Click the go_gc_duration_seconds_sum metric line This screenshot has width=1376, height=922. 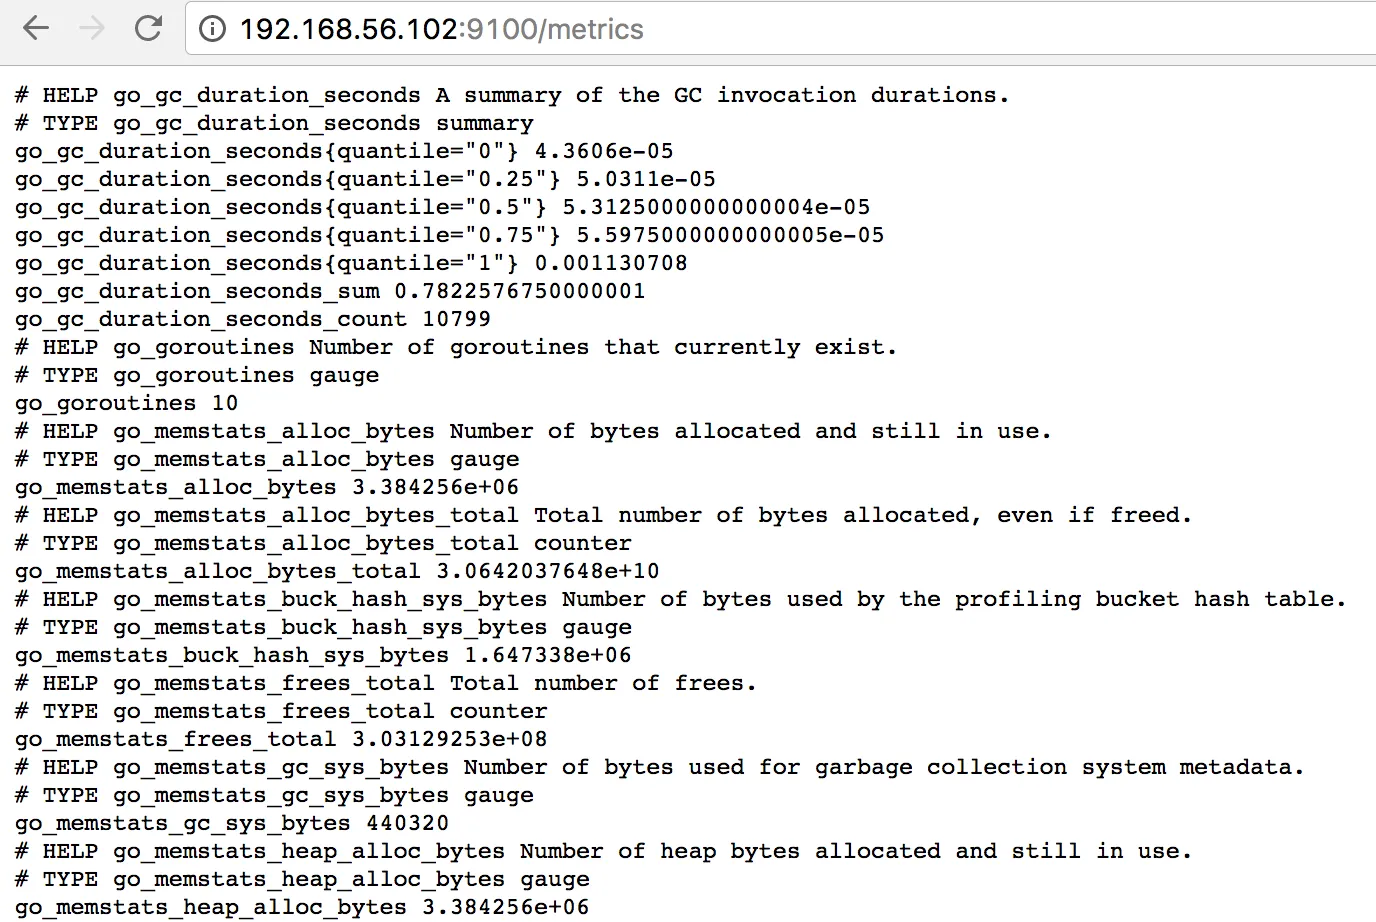pos(330,291)
